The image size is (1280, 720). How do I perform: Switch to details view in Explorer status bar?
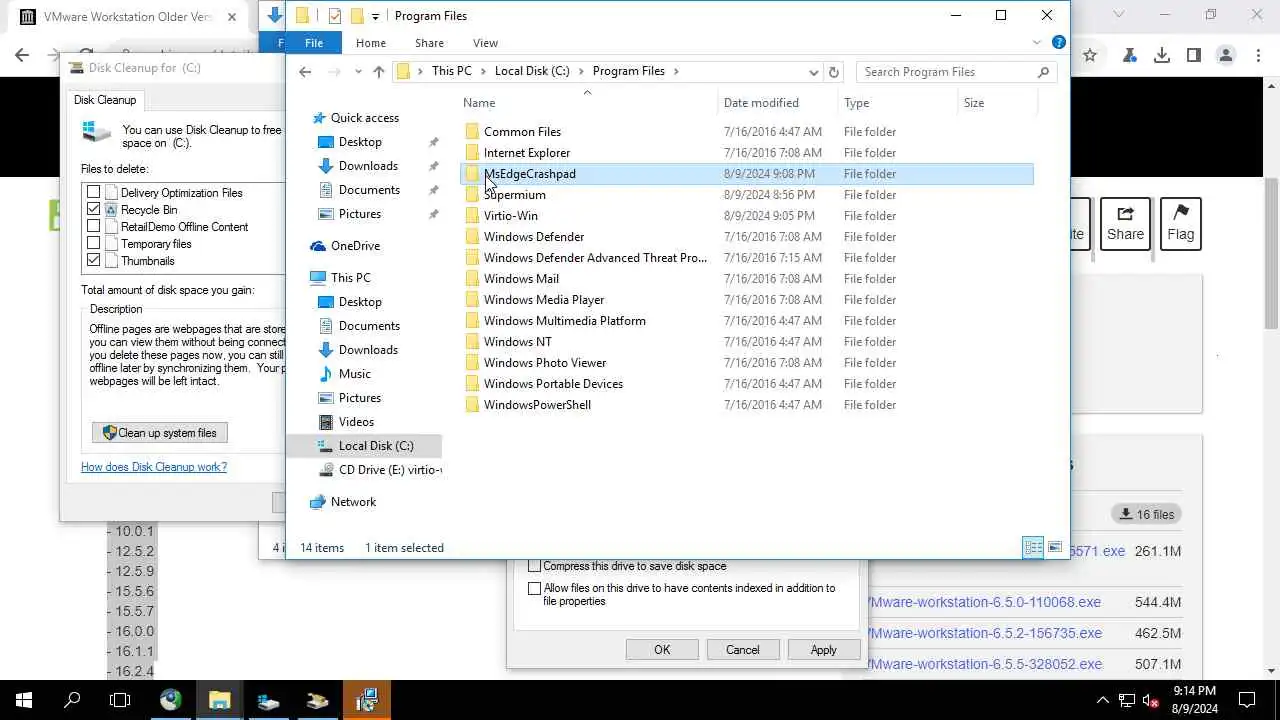pyautogui.click(x=1033, y=547)
